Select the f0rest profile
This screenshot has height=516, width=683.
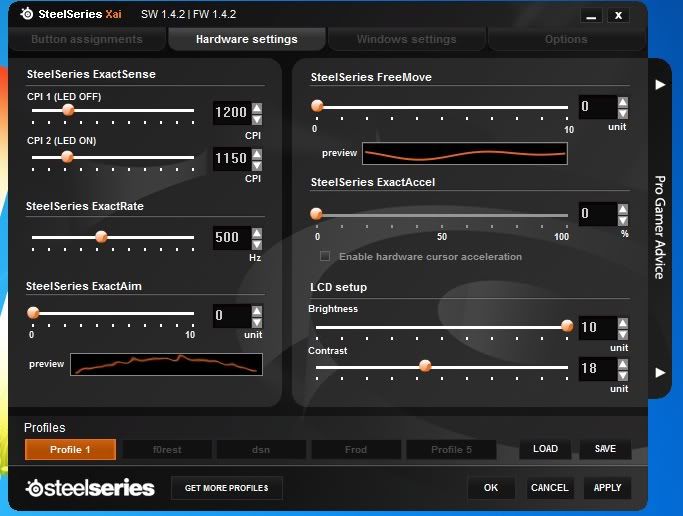point(167,449)
